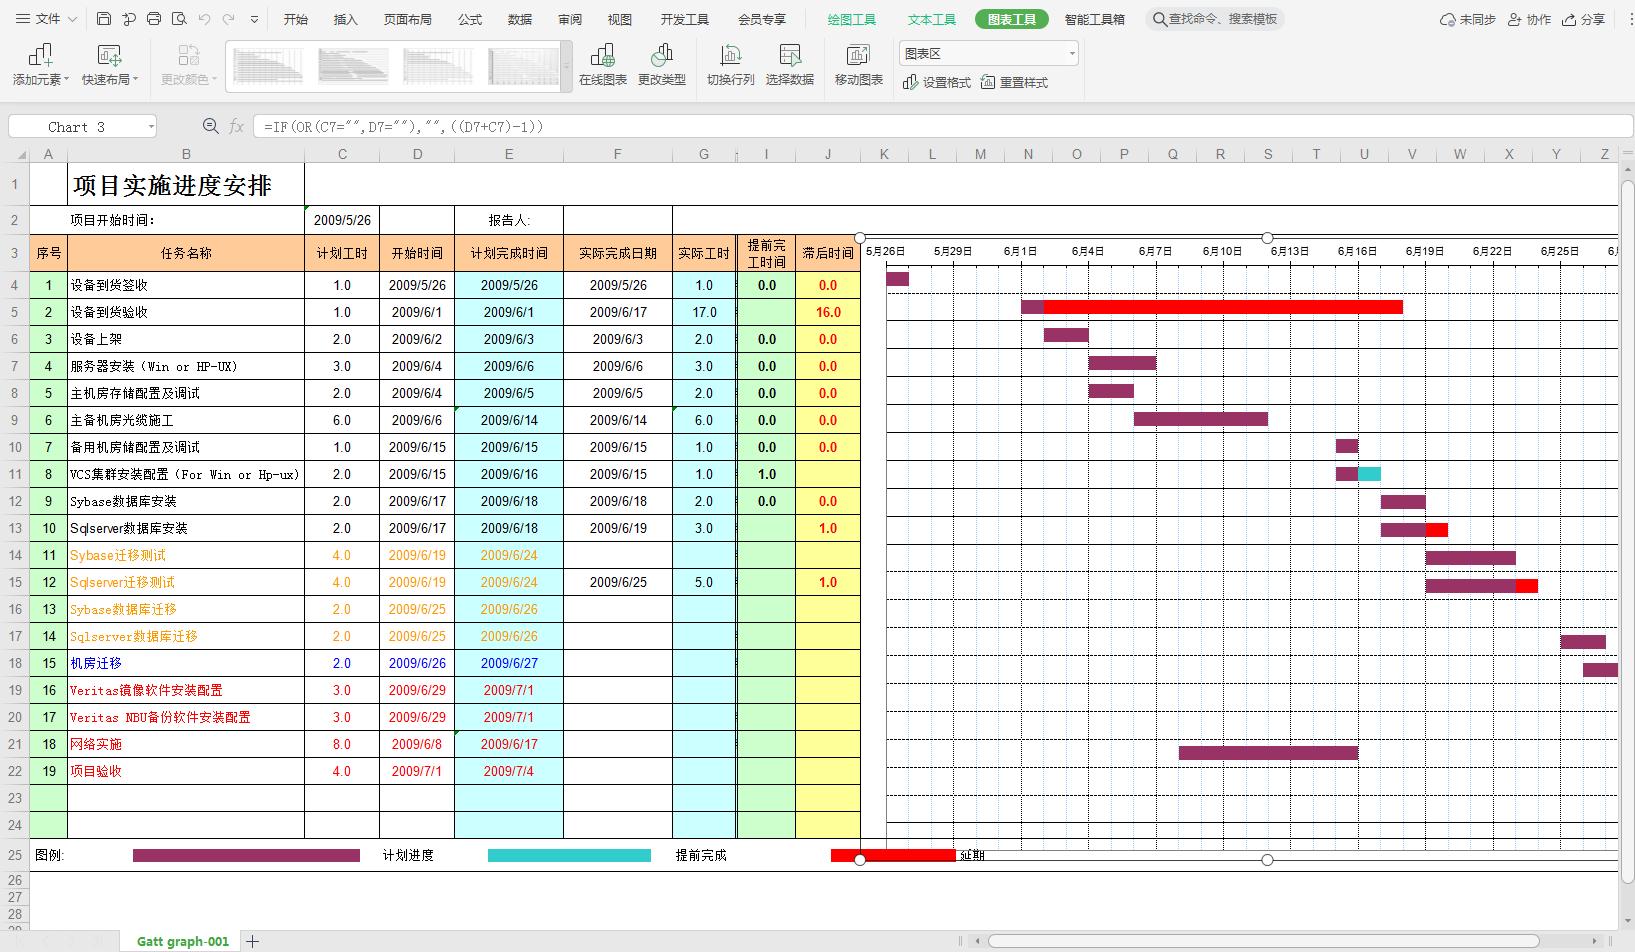Open the 选择数据 select data tool
Screen dimensions: 1635x952
[x=789, y=64]
